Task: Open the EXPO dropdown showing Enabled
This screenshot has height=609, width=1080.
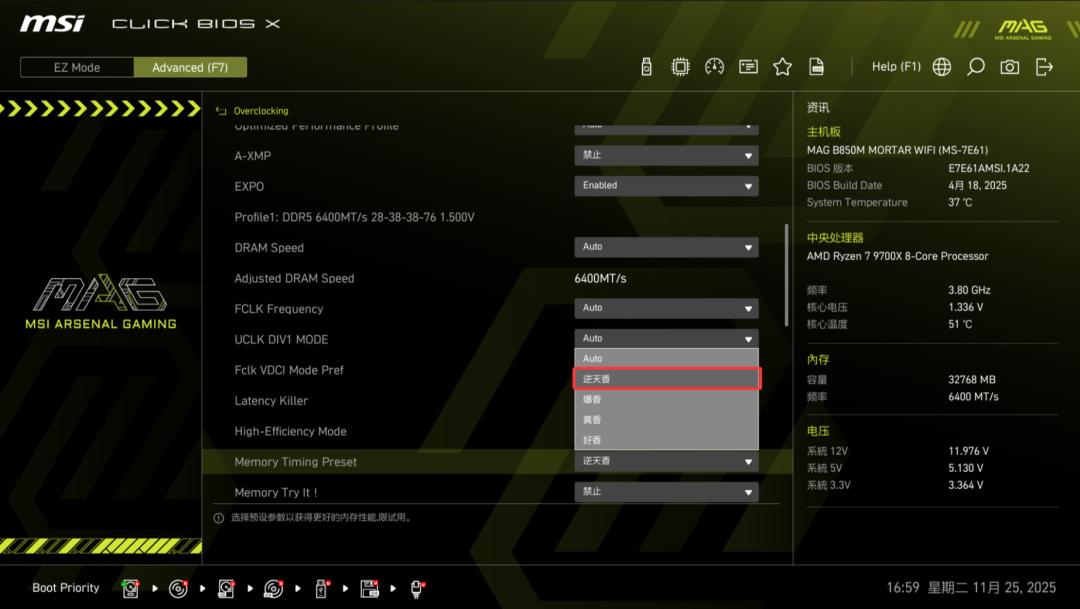Action: [666, 185]
